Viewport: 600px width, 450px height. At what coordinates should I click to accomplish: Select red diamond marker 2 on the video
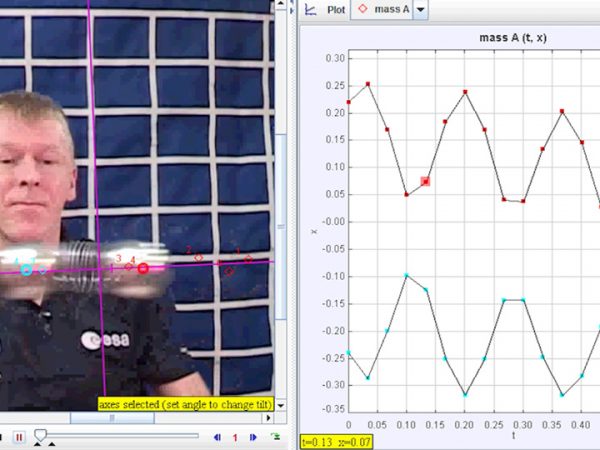click(x=198, y=258)
